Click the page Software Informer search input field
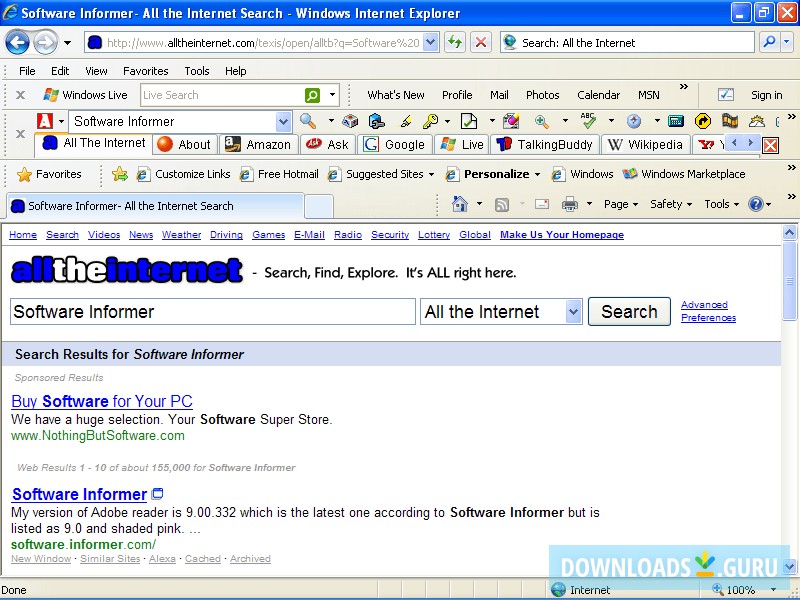 (213, 312)
